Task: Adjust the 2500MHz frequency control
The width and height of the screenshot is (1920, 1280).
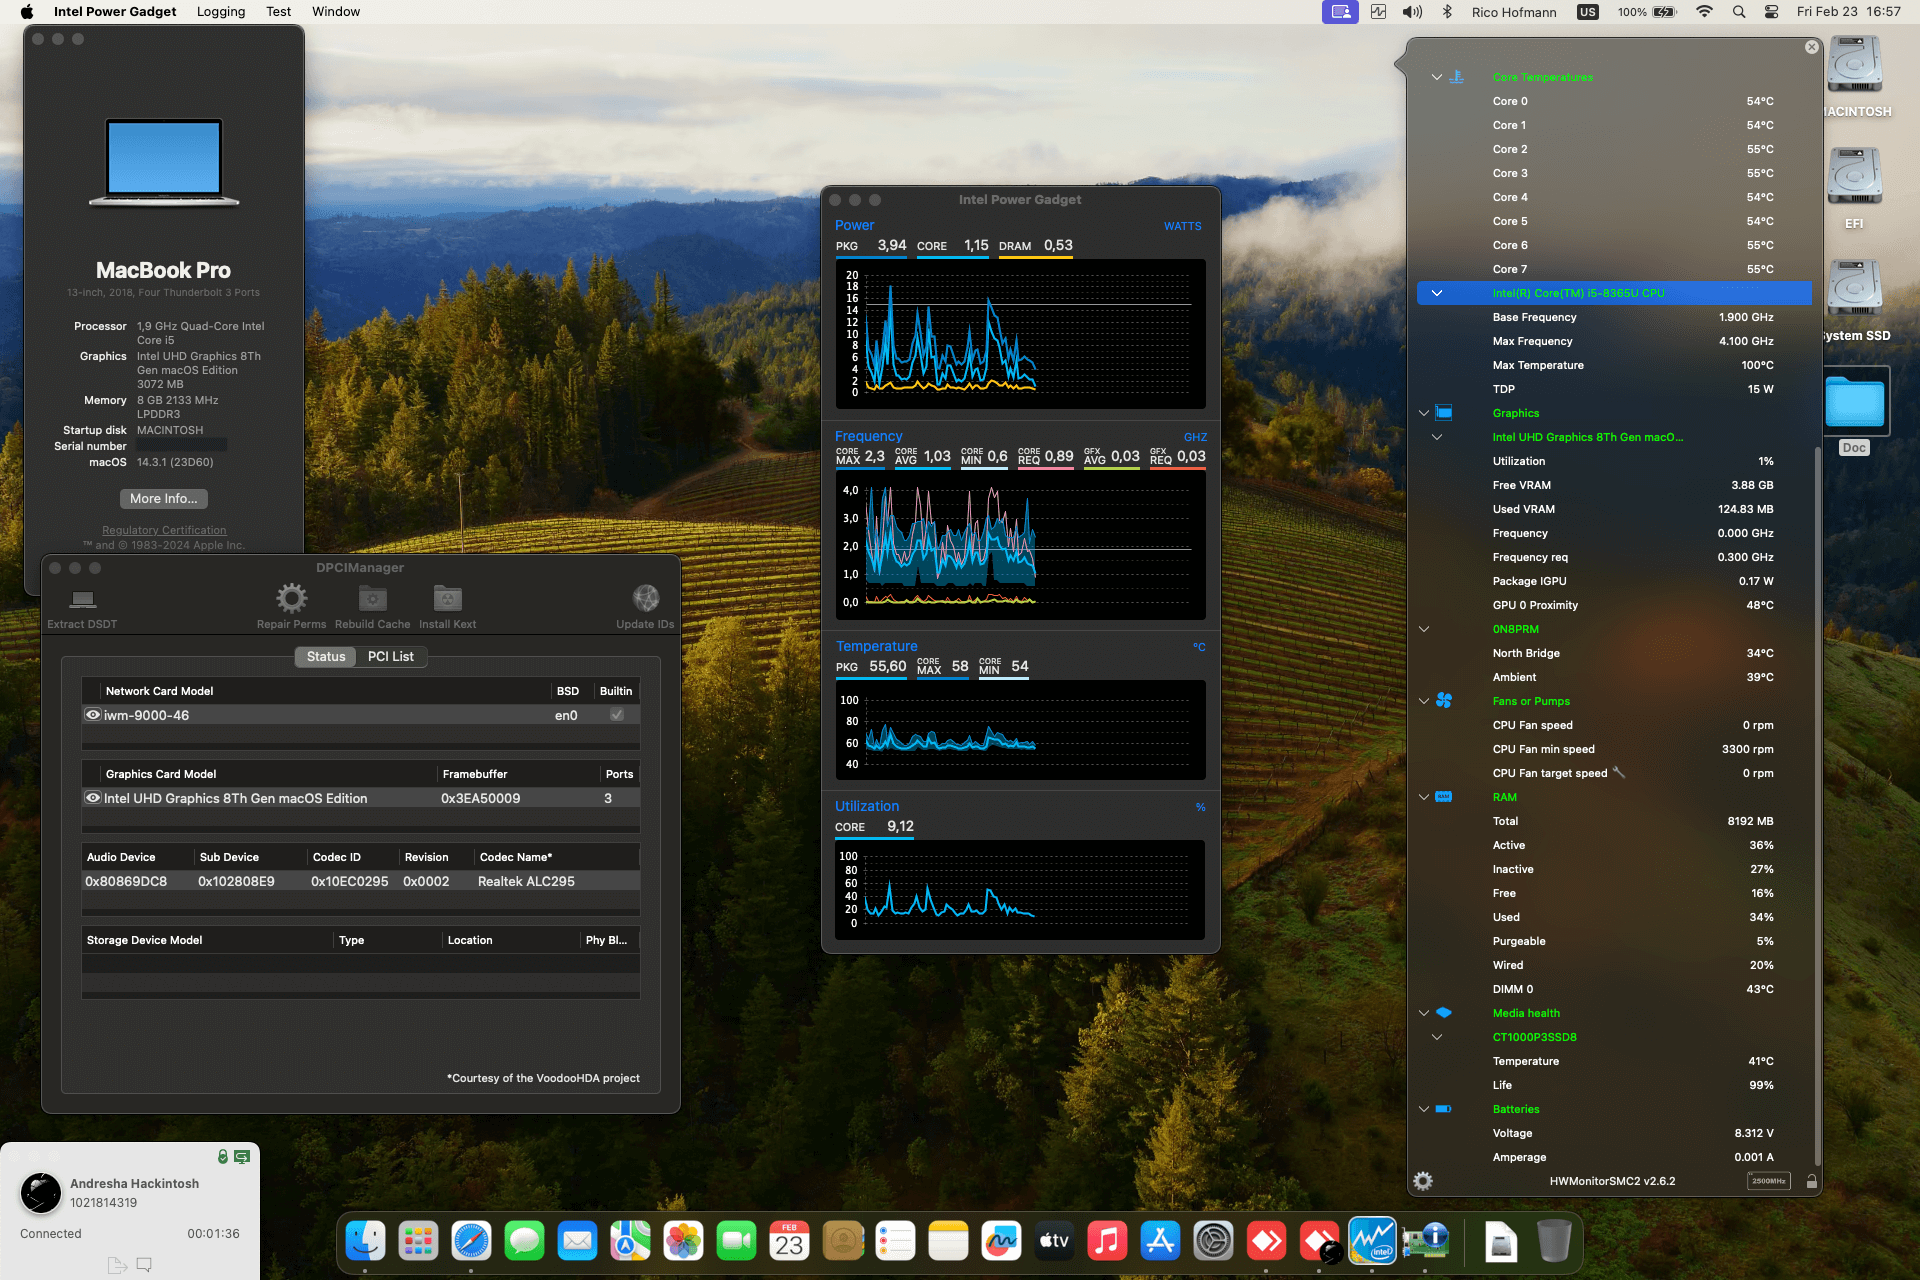Action: [x=1768, y=1181]
